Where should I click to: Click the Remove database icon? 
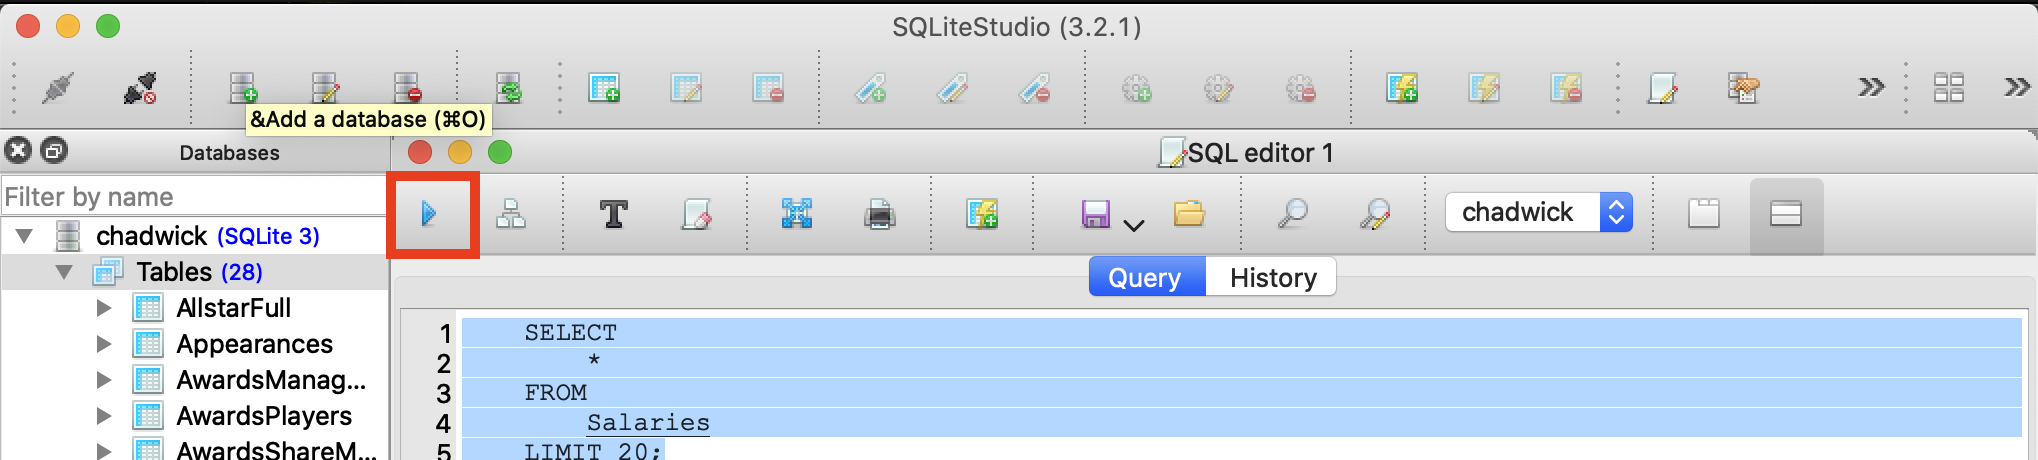(407, 88)
